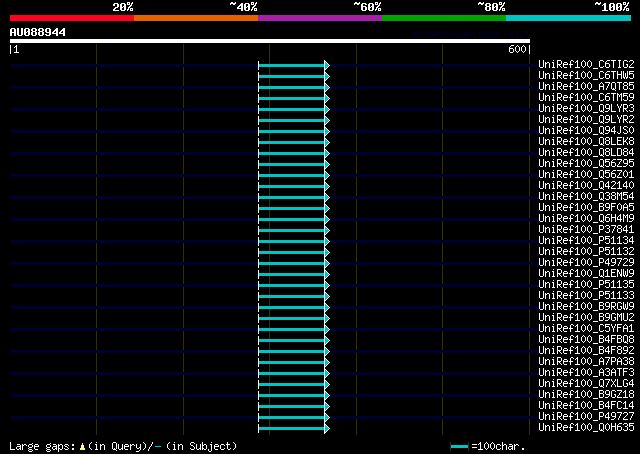Select the UniRef100_B9F0A5 label
This screenshot has height=454, width=640.
click(586, 208)
